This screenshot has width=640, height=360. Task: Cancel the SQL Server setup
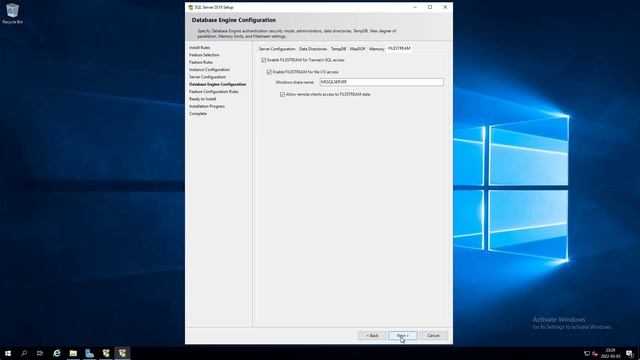click(x=433, y=336)
